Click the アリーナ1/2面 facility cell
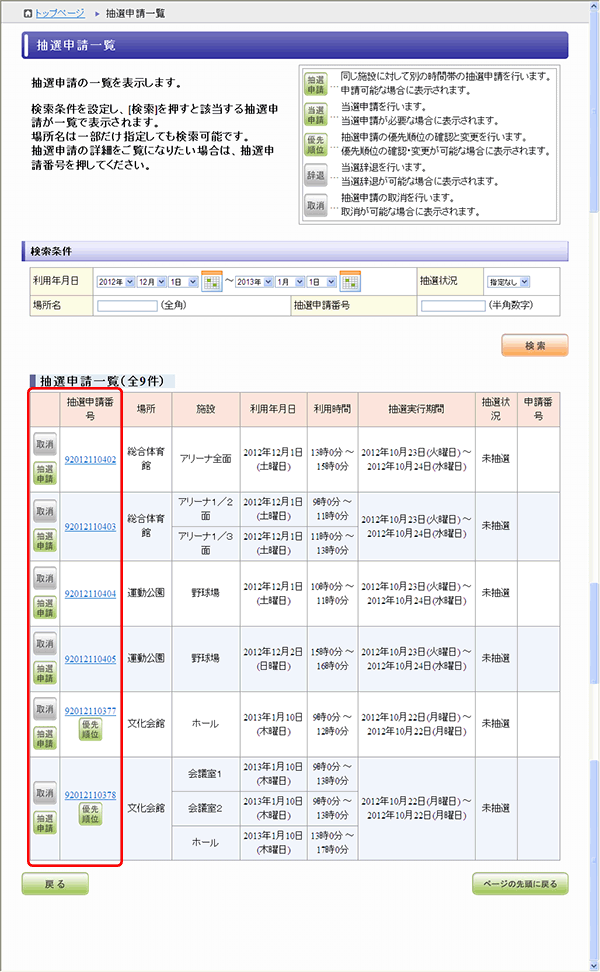Screen dimensions: 600x972 pos(206,509)
